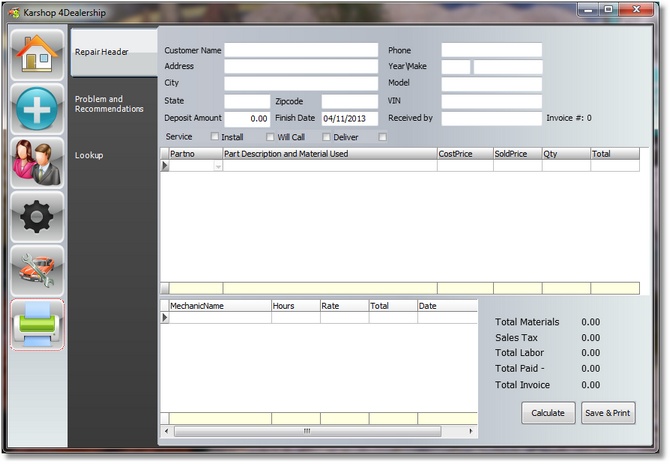Check the Deliver checkbox
Screen dimensions: 670x464
coord(326,137)
